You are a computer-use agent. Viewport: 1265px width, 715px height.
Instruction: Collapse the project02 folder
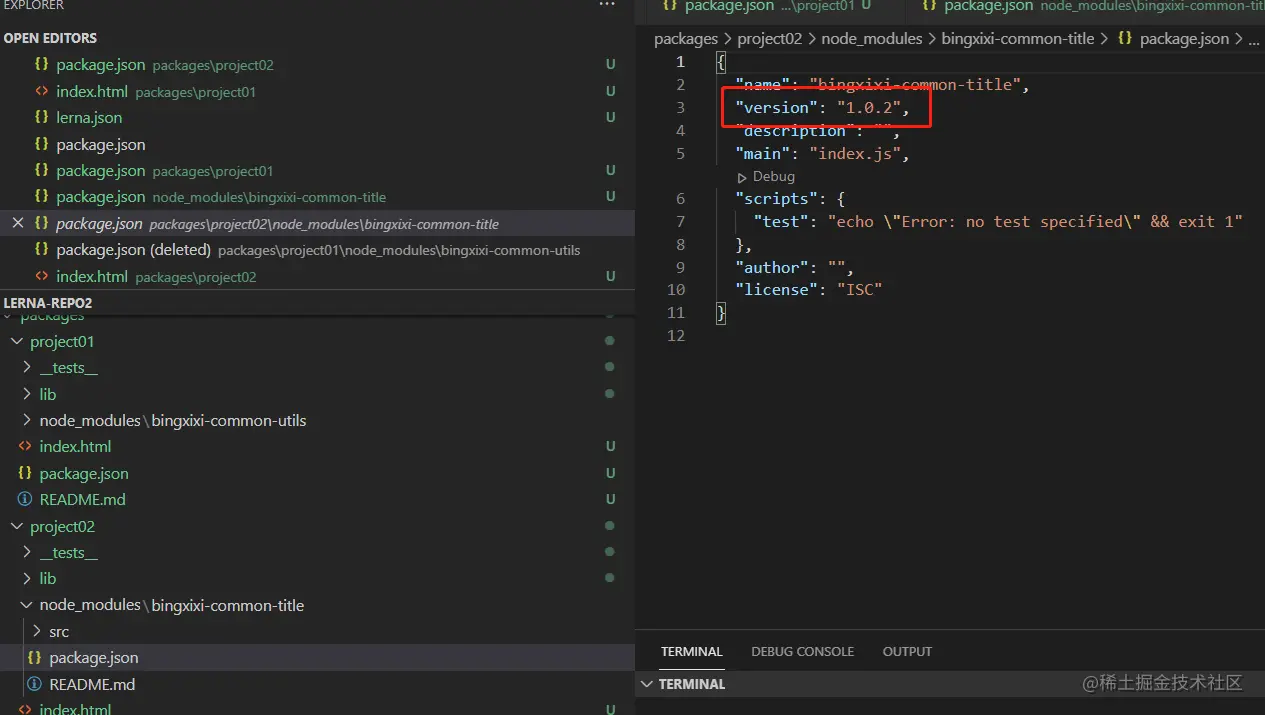(16, 527)
